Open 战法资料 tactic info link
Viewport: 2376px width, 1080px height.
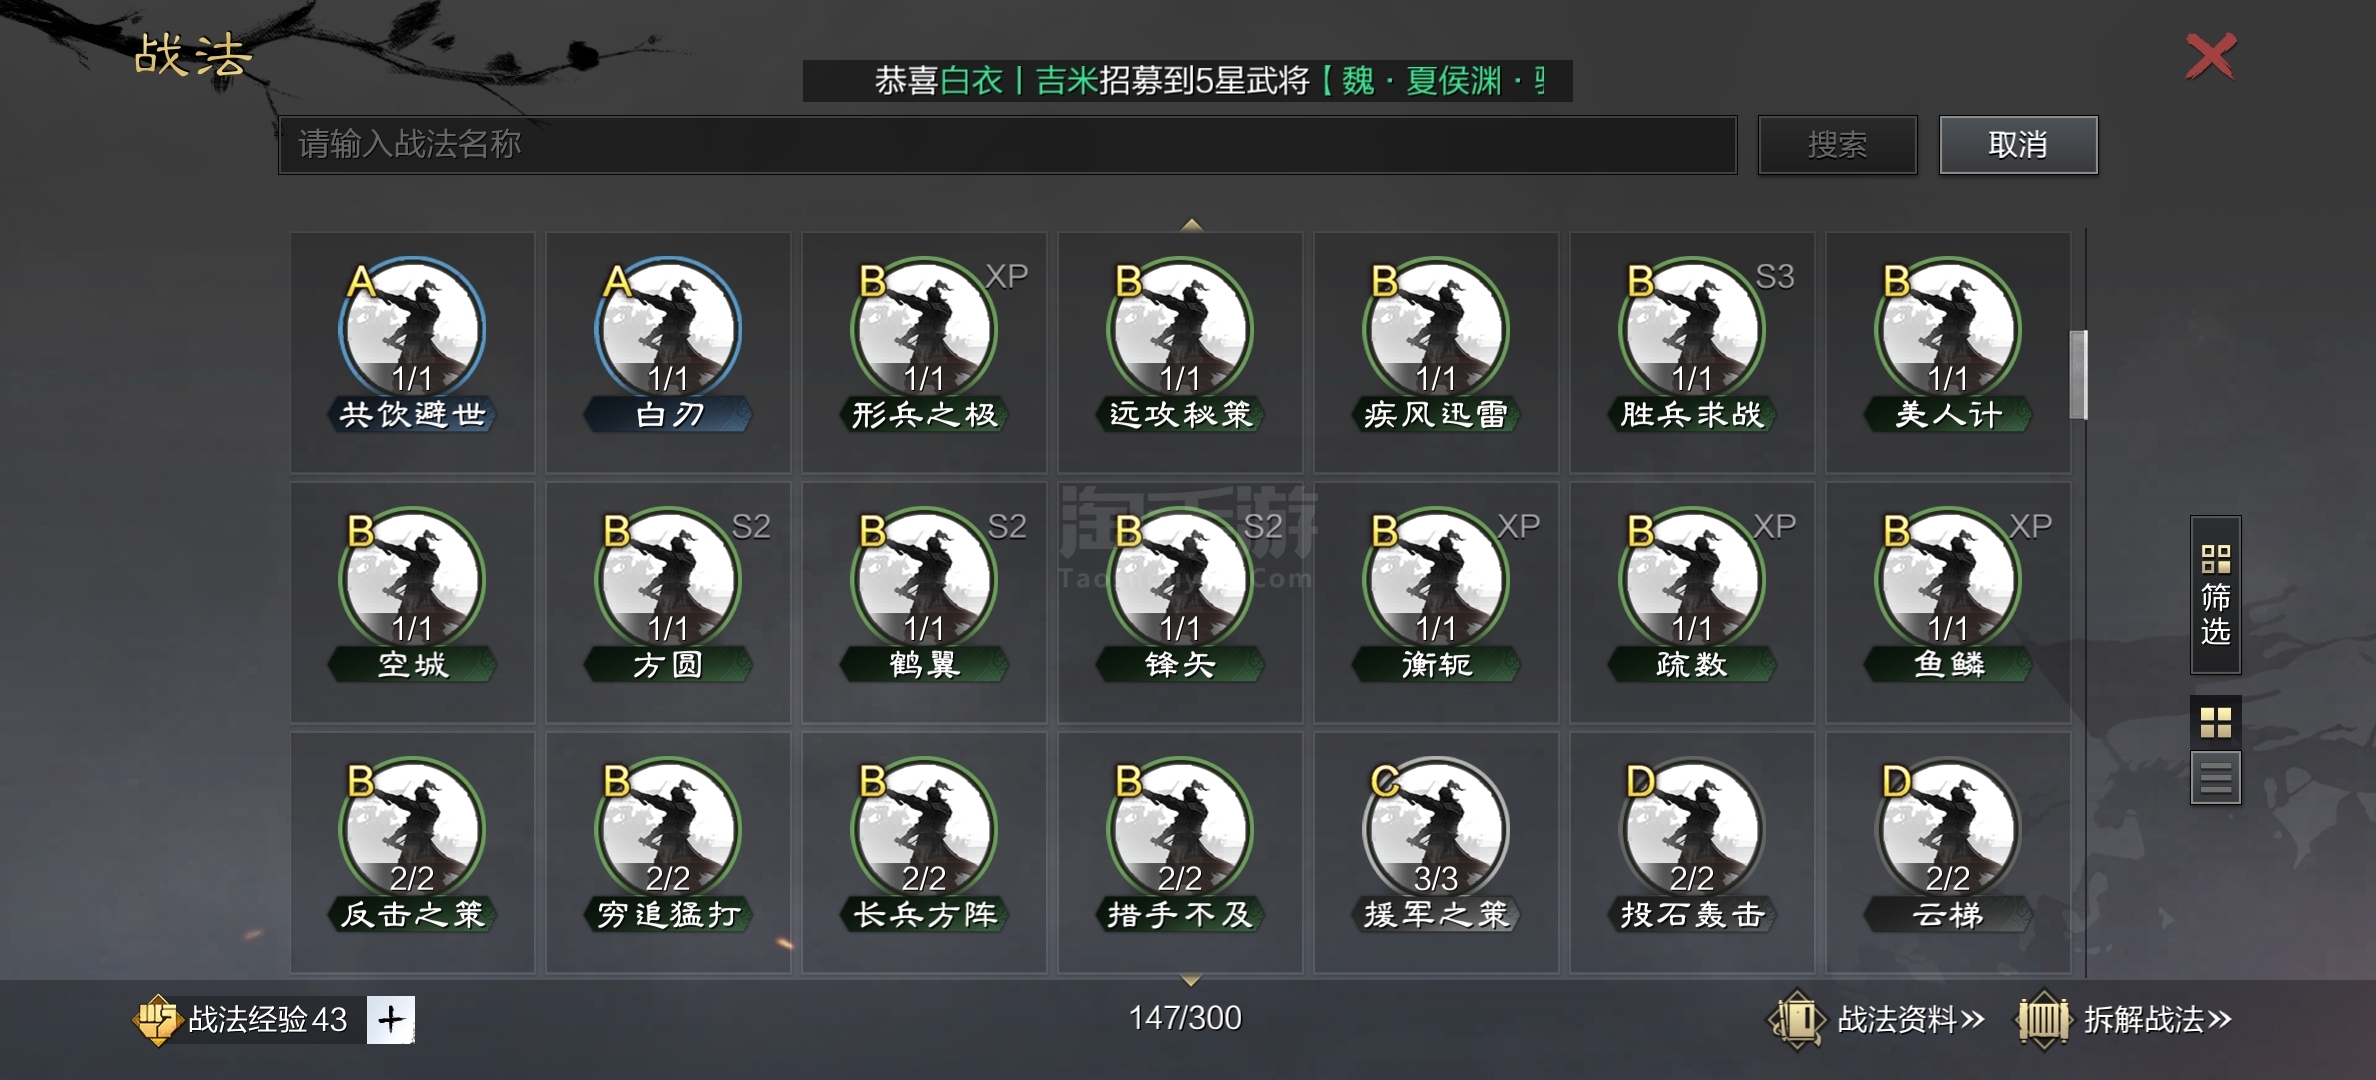point(1876,1020)
